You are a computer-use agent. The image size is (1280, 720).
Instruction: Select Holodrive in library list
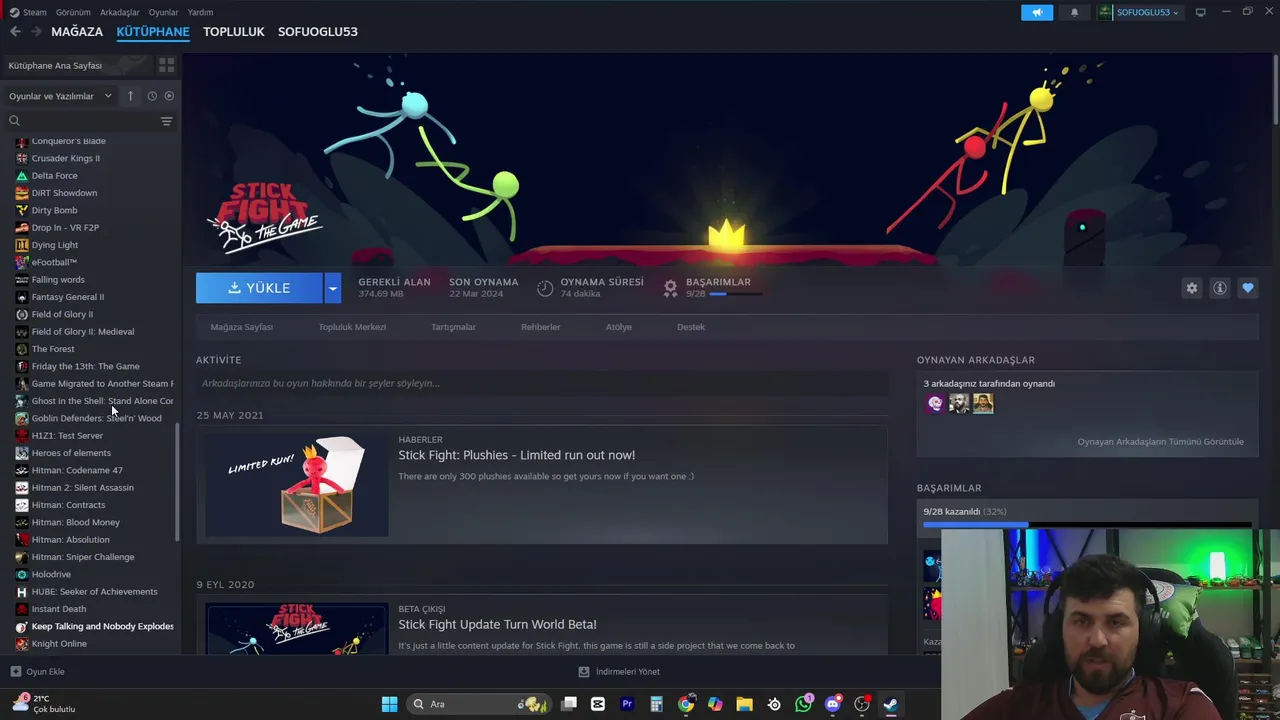[x=51, y=574]
